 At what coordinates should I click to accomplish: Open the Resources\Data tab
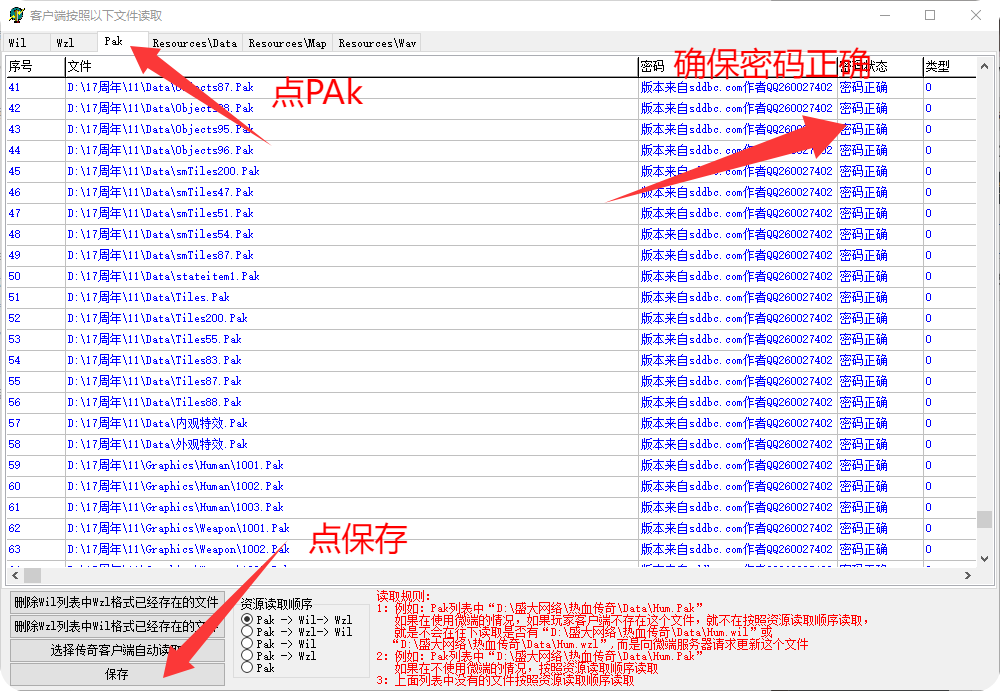195,43
